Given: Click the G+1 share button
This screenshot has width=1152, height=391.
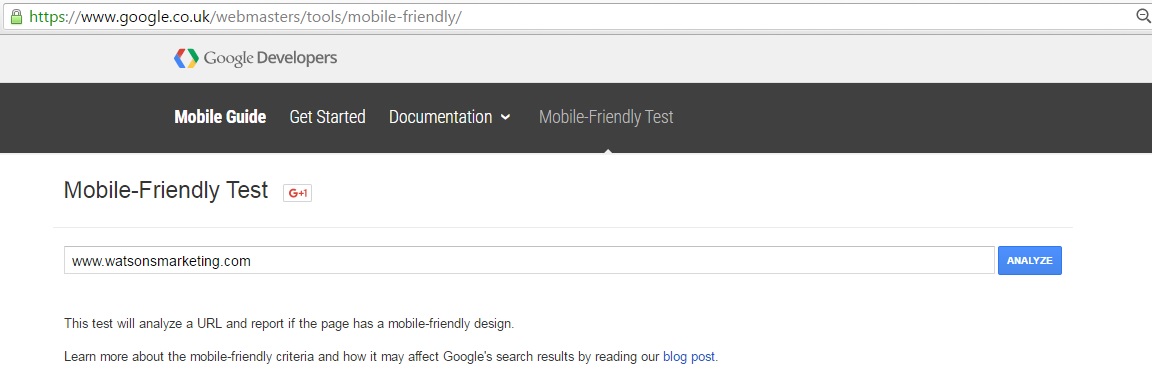Looking at the screenshot, I should [298, 193].
